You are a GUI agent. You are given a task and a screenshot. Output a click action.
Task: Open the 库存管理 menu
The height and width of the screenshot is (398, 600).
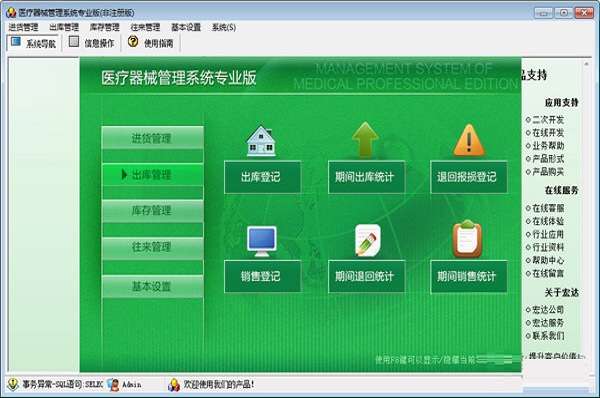[104, 27]
